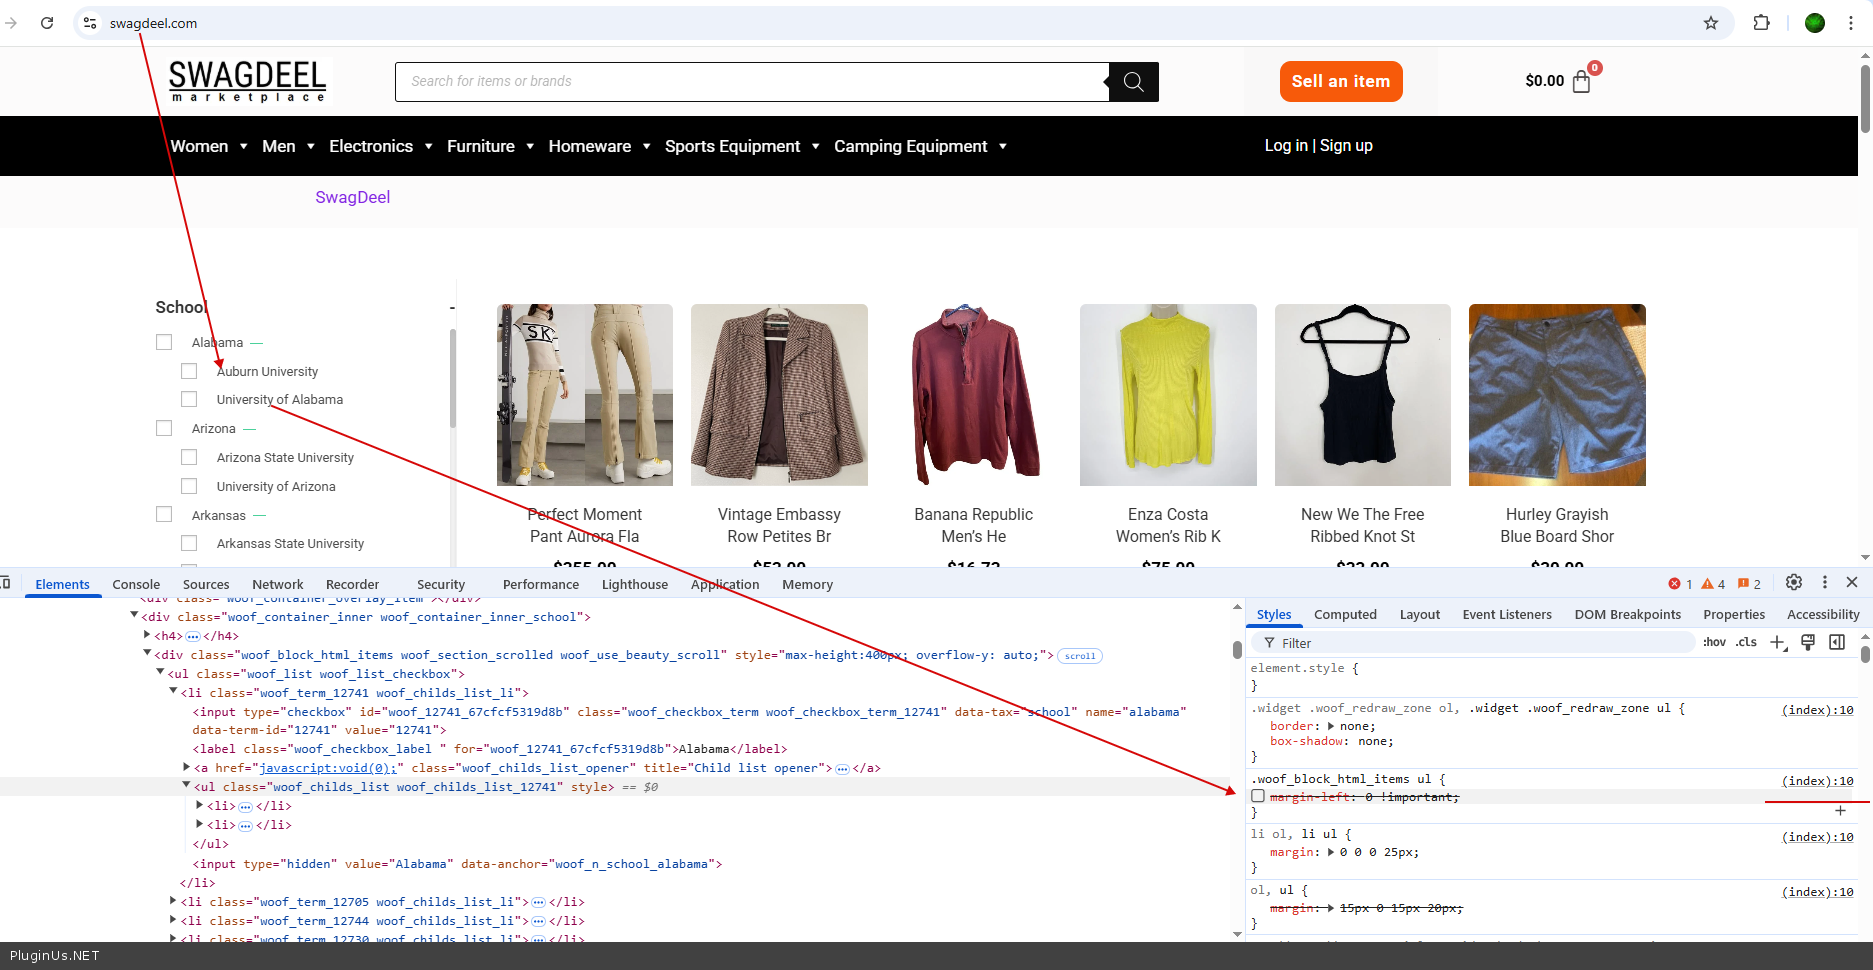Check the Alabama school checkbox
Screen dimensions: 1873x970
pyautogui.click(x=164, y=342)
